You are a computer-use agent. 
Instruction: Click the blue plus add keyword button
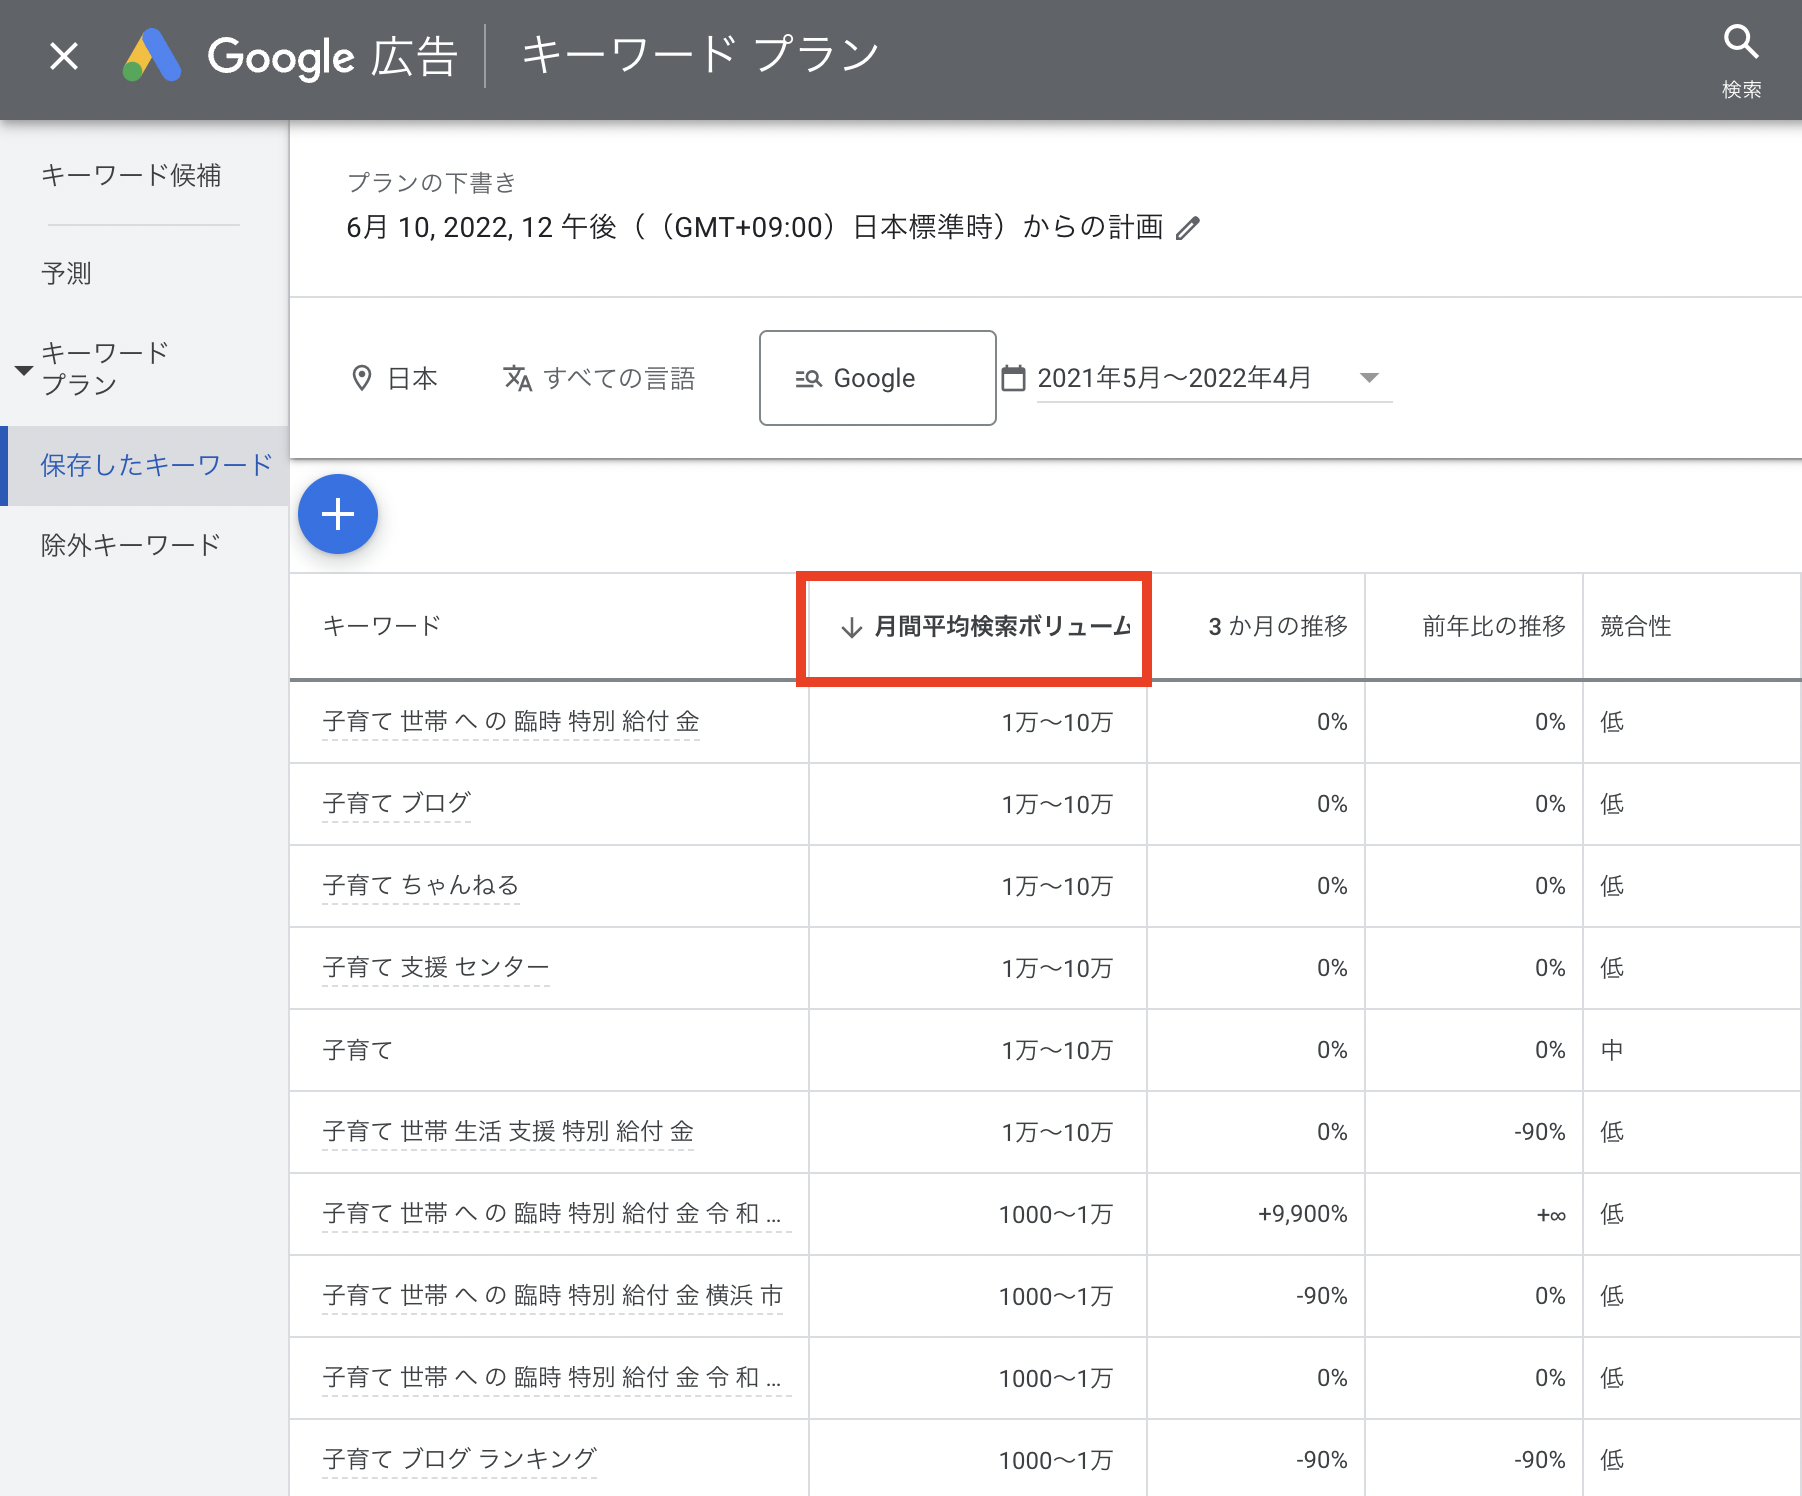point(338,514)
